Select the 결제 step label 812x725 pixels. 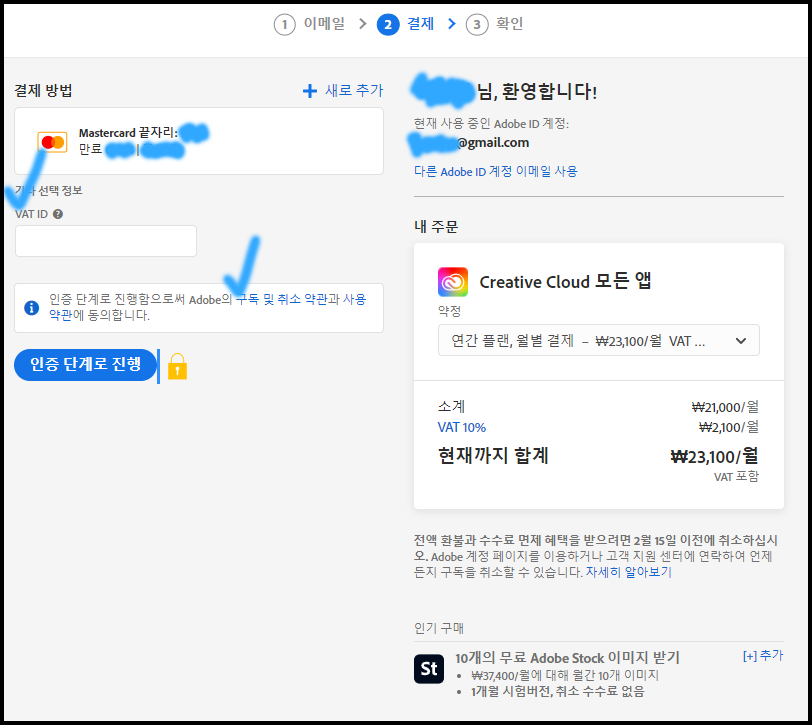point(420,23)
